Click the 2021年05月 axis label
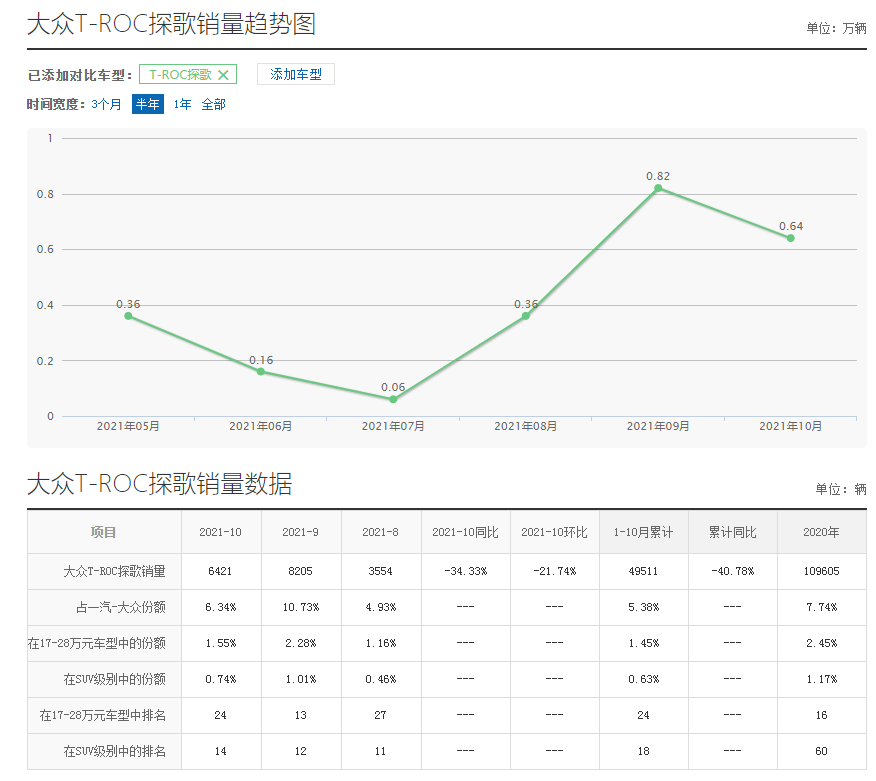 pyautogui.click(x=128, y=426)
